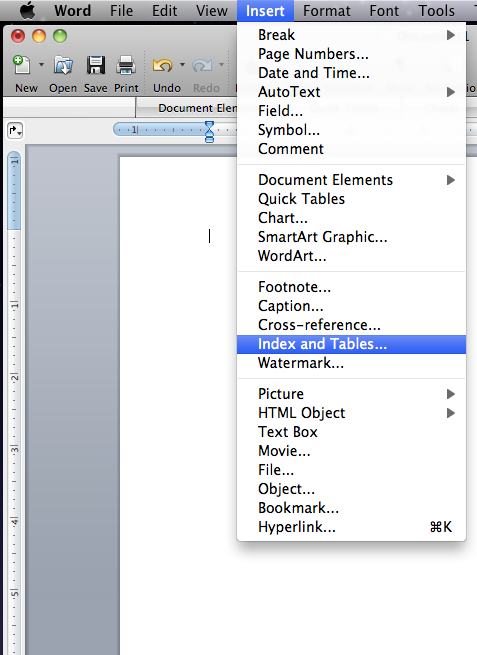Screen dimensions: 477x655
Task: Click the vertical ruler top margin section
Action: coord(14,190)
